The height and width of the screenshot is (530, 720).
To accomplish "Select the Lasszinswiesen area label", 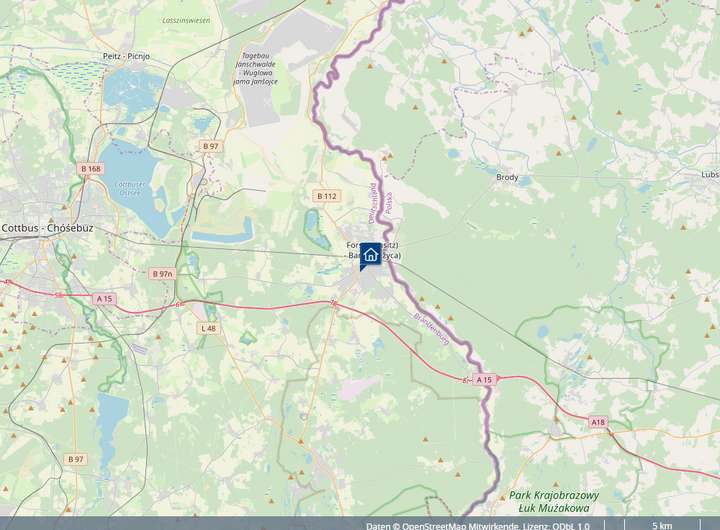I will pyautogui.click(x=186, y=20).
